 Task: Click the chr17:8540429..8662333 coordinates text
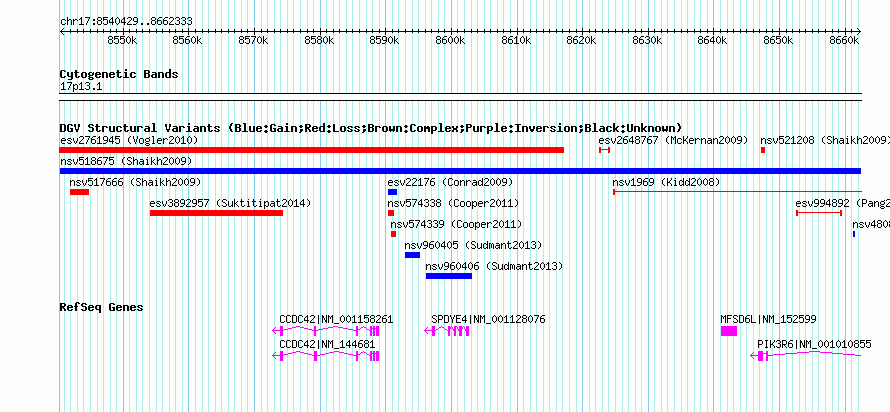126,22
